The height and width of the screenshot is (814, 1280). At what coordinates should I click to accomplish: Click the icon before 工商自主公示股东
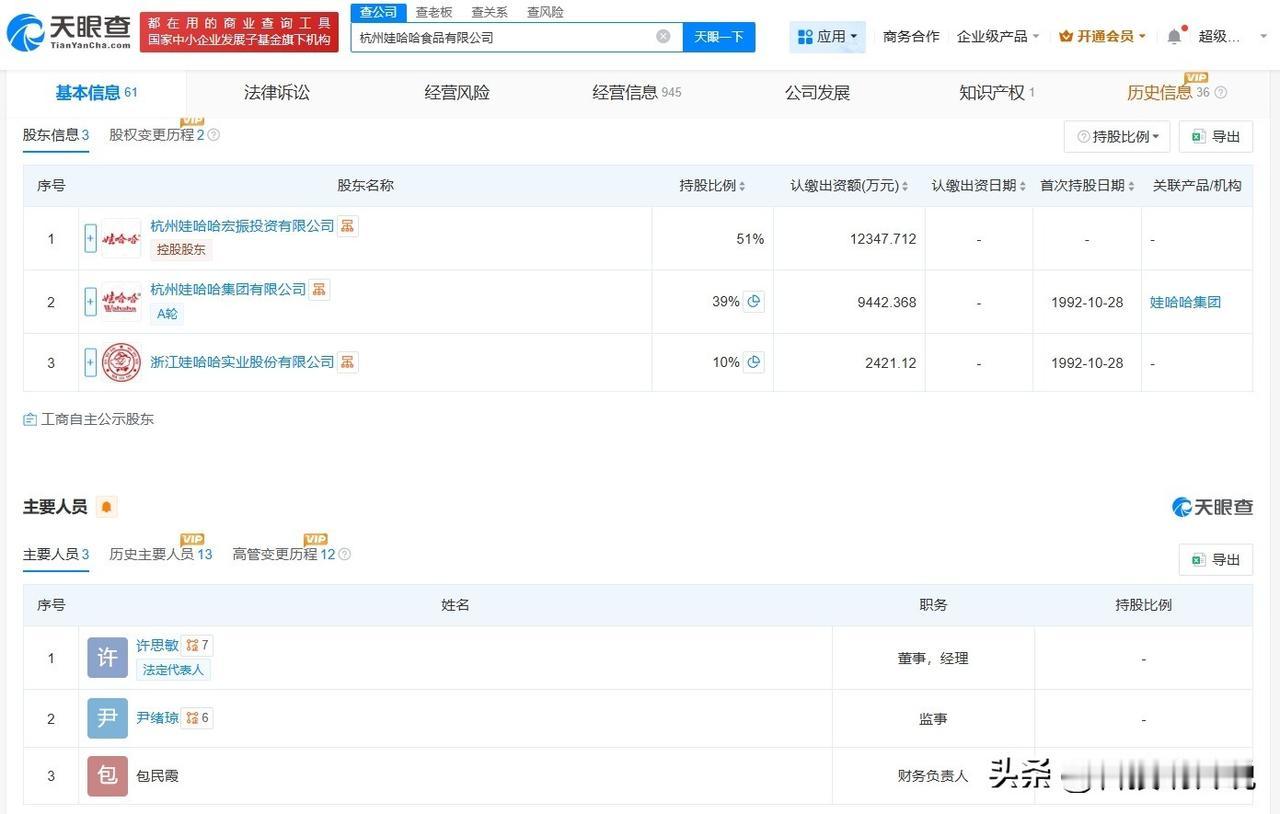[30, 419]
